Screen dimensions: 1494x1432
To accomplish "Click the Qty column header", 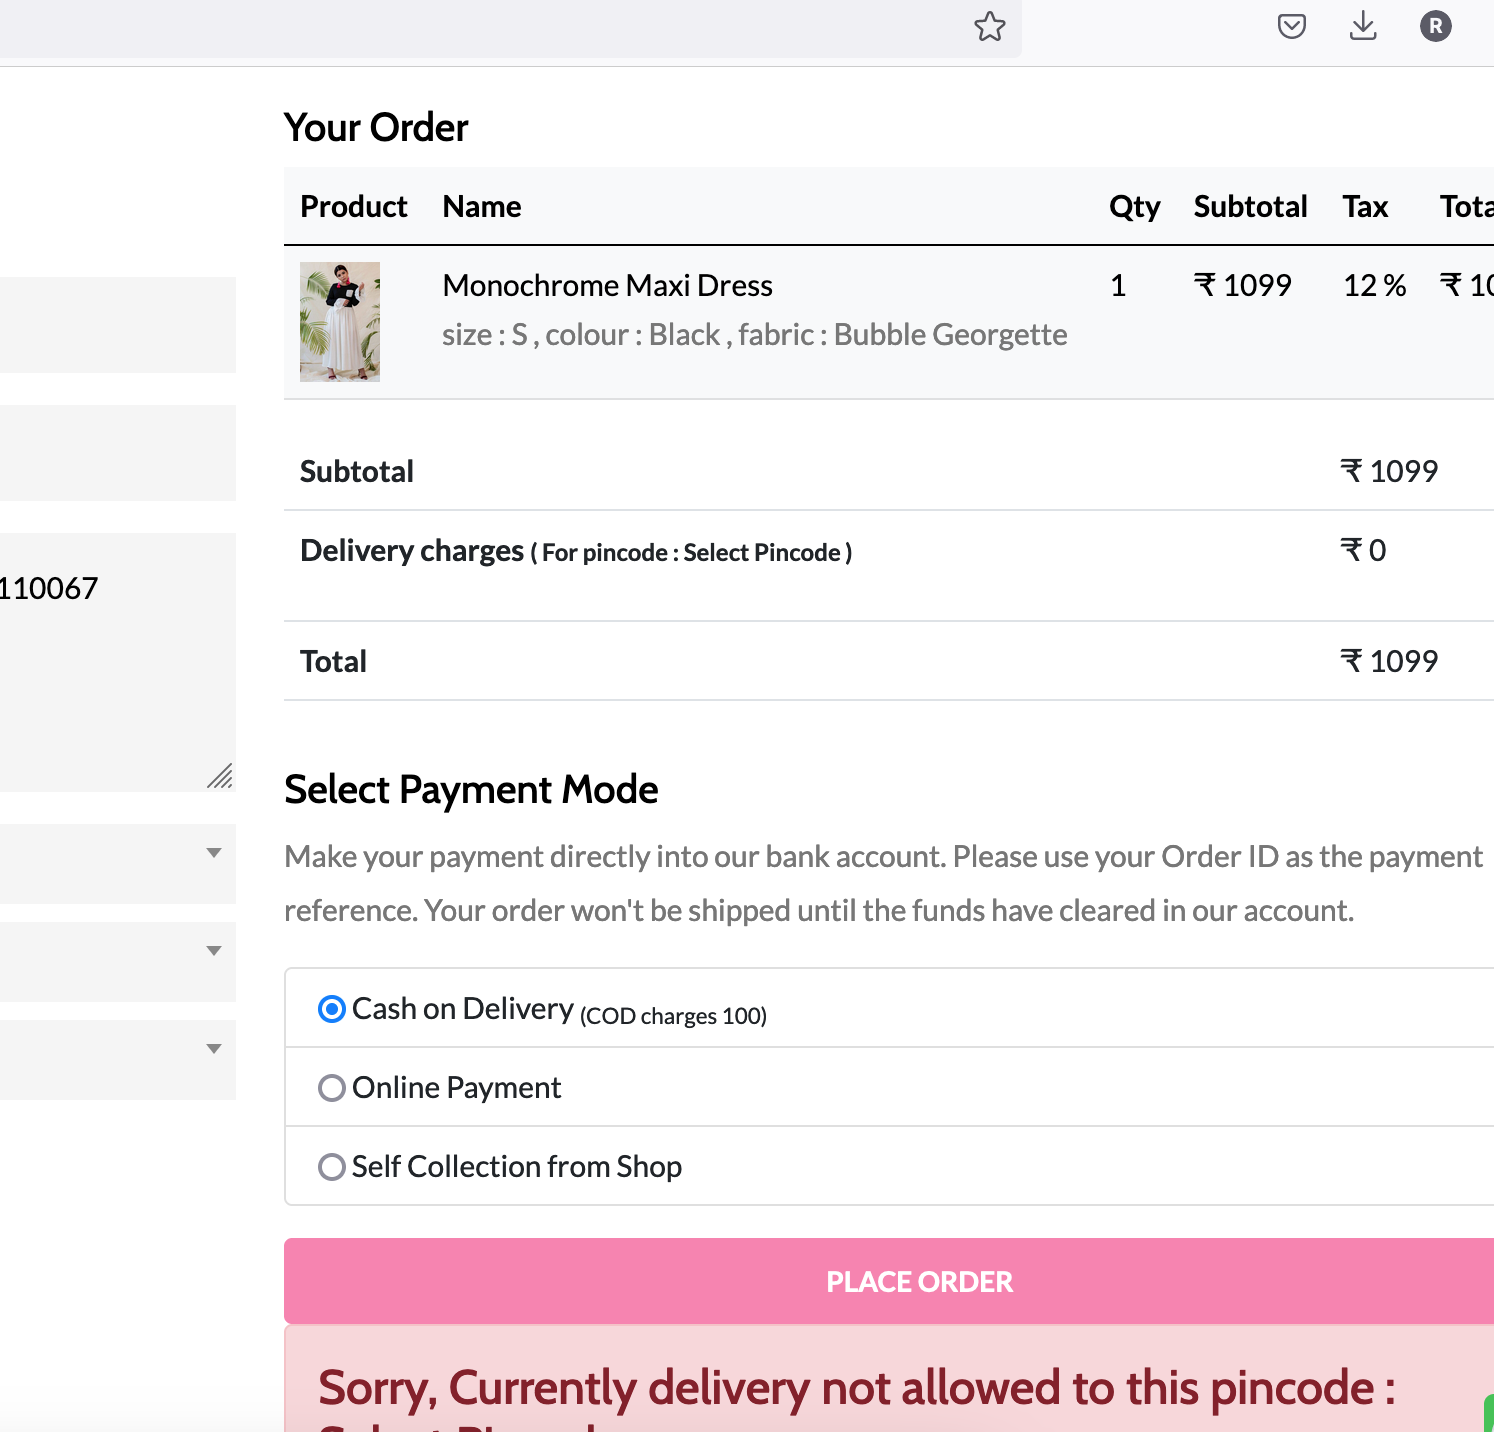I will [x=1134, y=207].
